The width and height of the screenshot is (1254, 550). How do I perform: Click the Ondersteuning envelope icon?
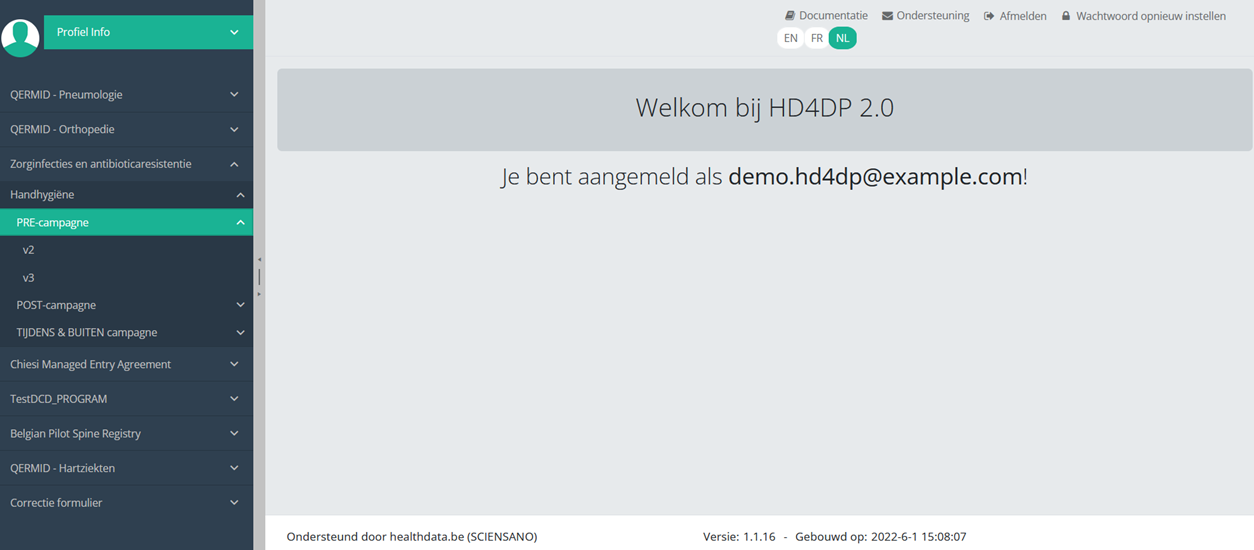pos(888,16)
